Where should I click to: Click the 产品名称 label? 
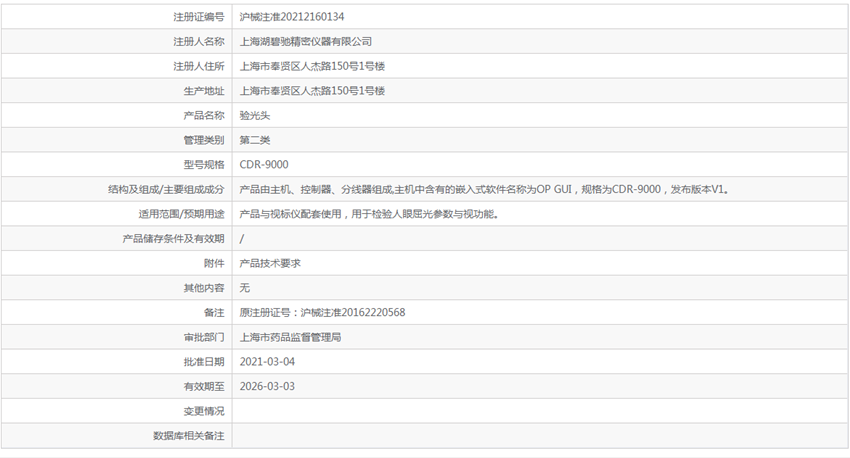[x=204, y=115]
